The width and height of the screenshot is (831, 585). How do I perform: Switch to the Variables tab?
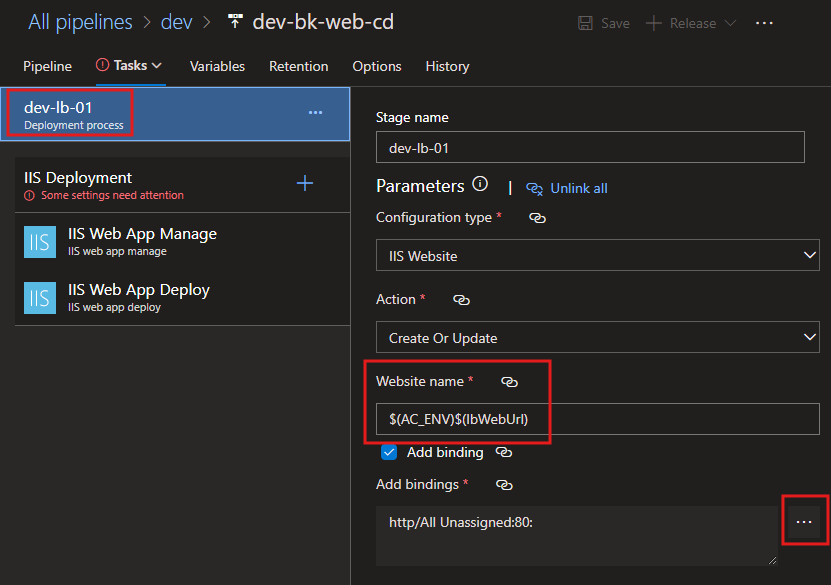[217, 66]
